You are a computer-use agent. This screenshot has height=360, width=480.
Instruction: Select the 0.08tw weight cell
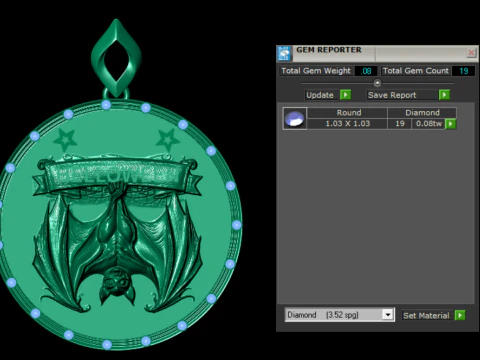coord(428,124)
